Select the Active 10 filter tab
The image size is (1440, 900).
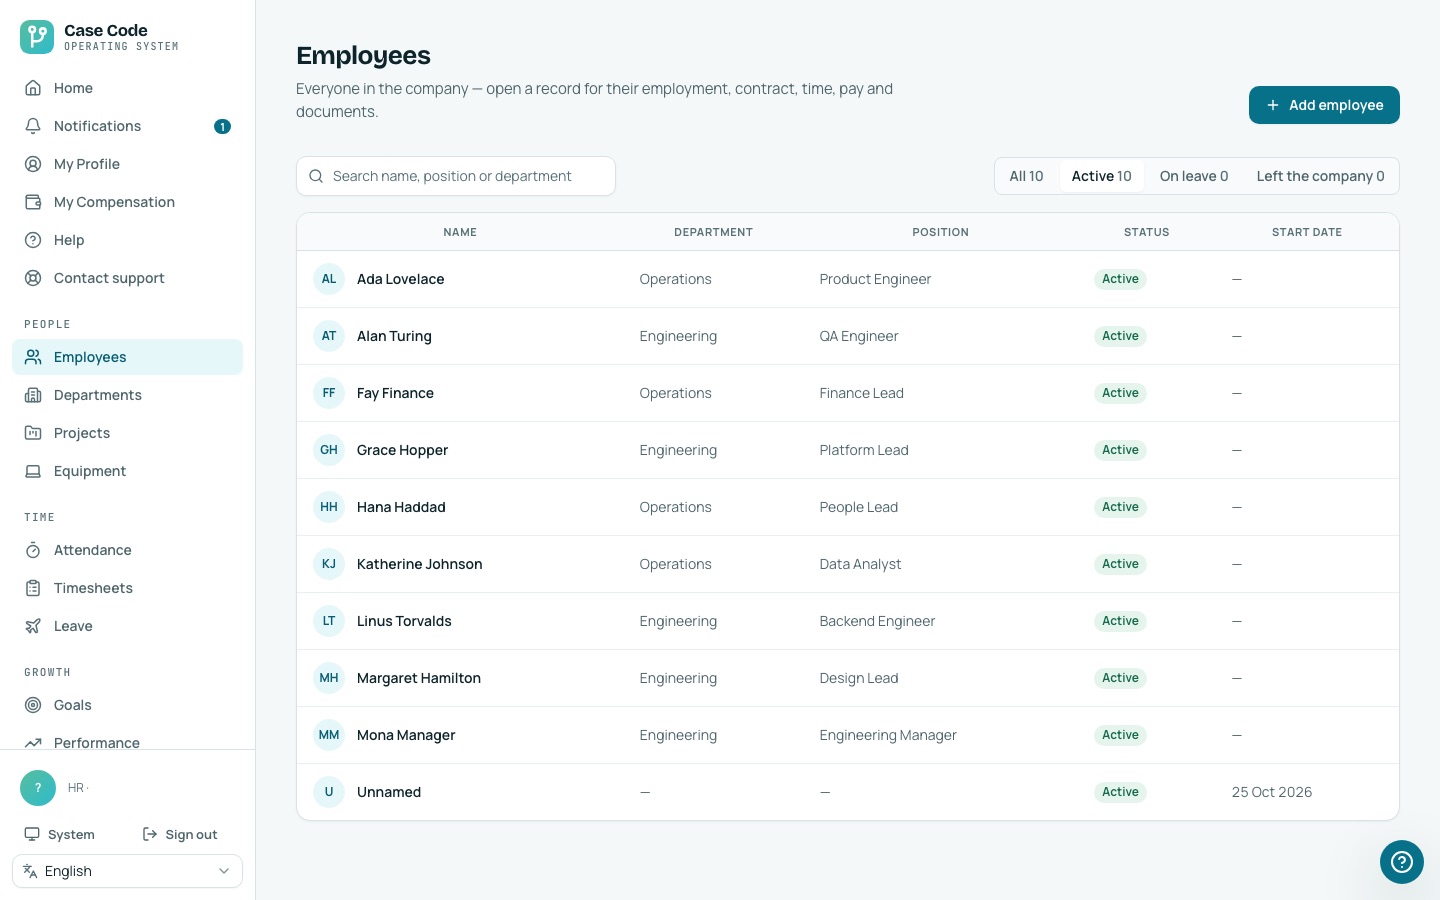[1102, 176]
